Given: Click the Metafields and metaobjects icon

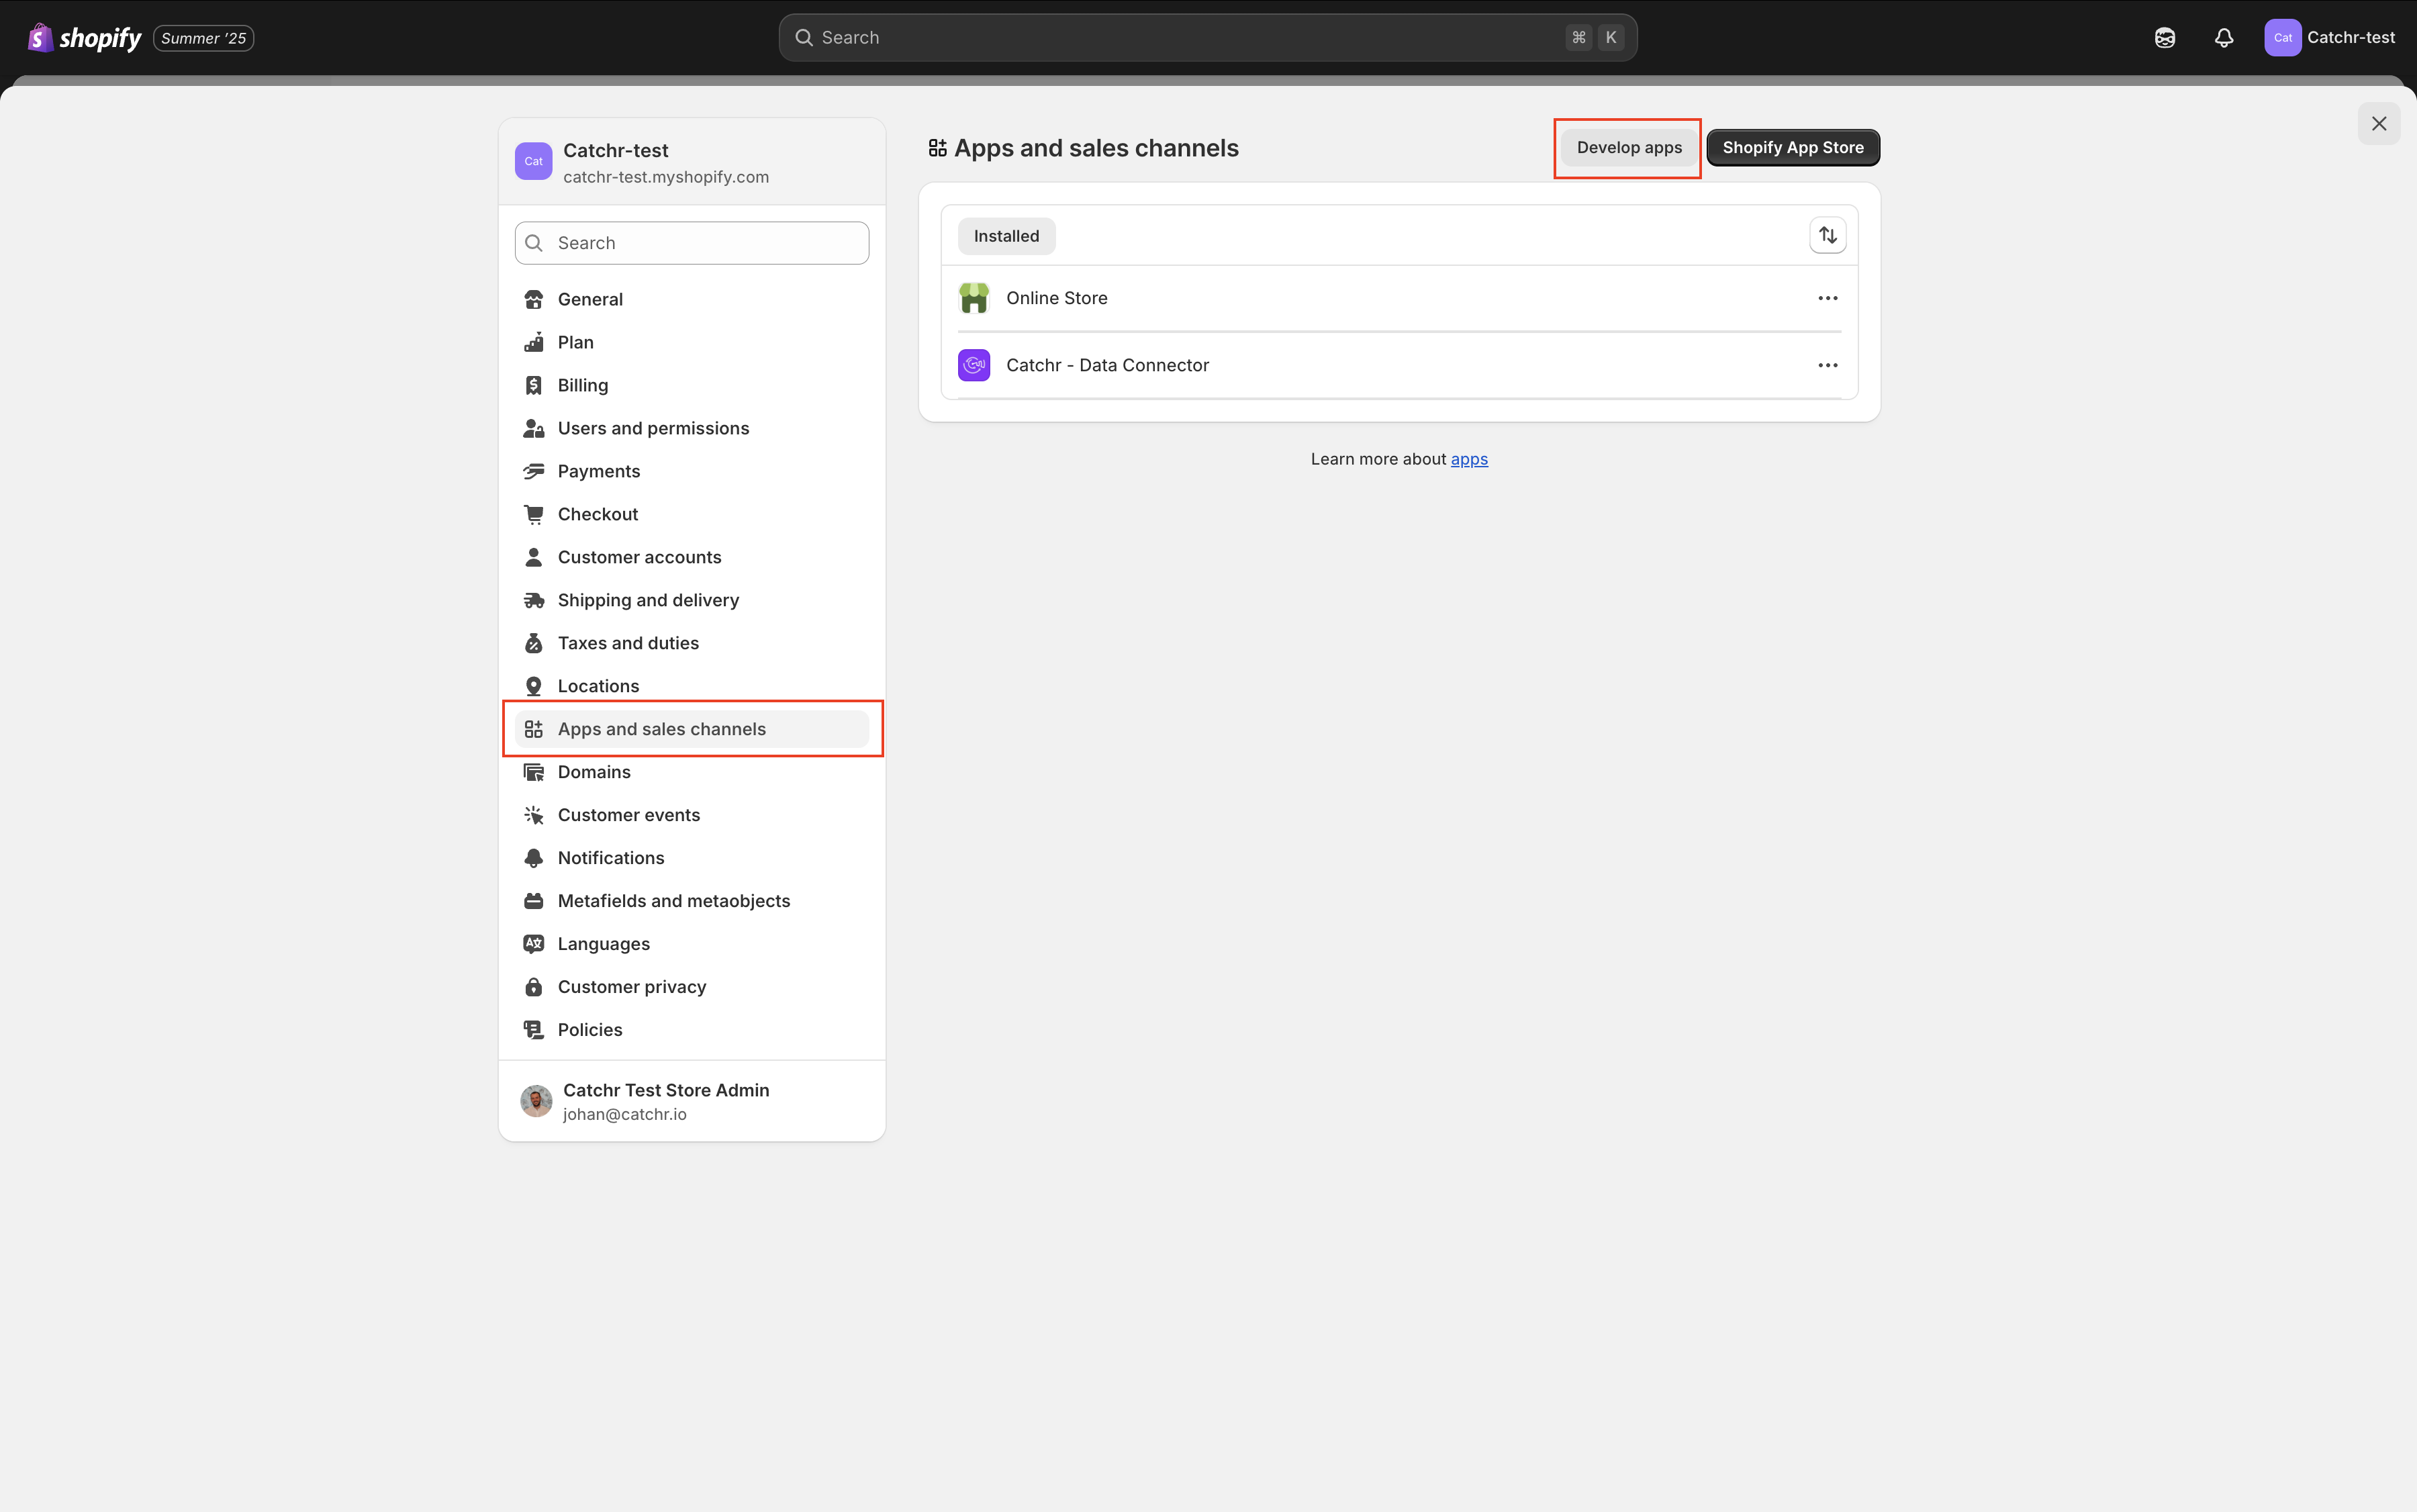Looking at the screenshot, I should (x=534, y=901).
